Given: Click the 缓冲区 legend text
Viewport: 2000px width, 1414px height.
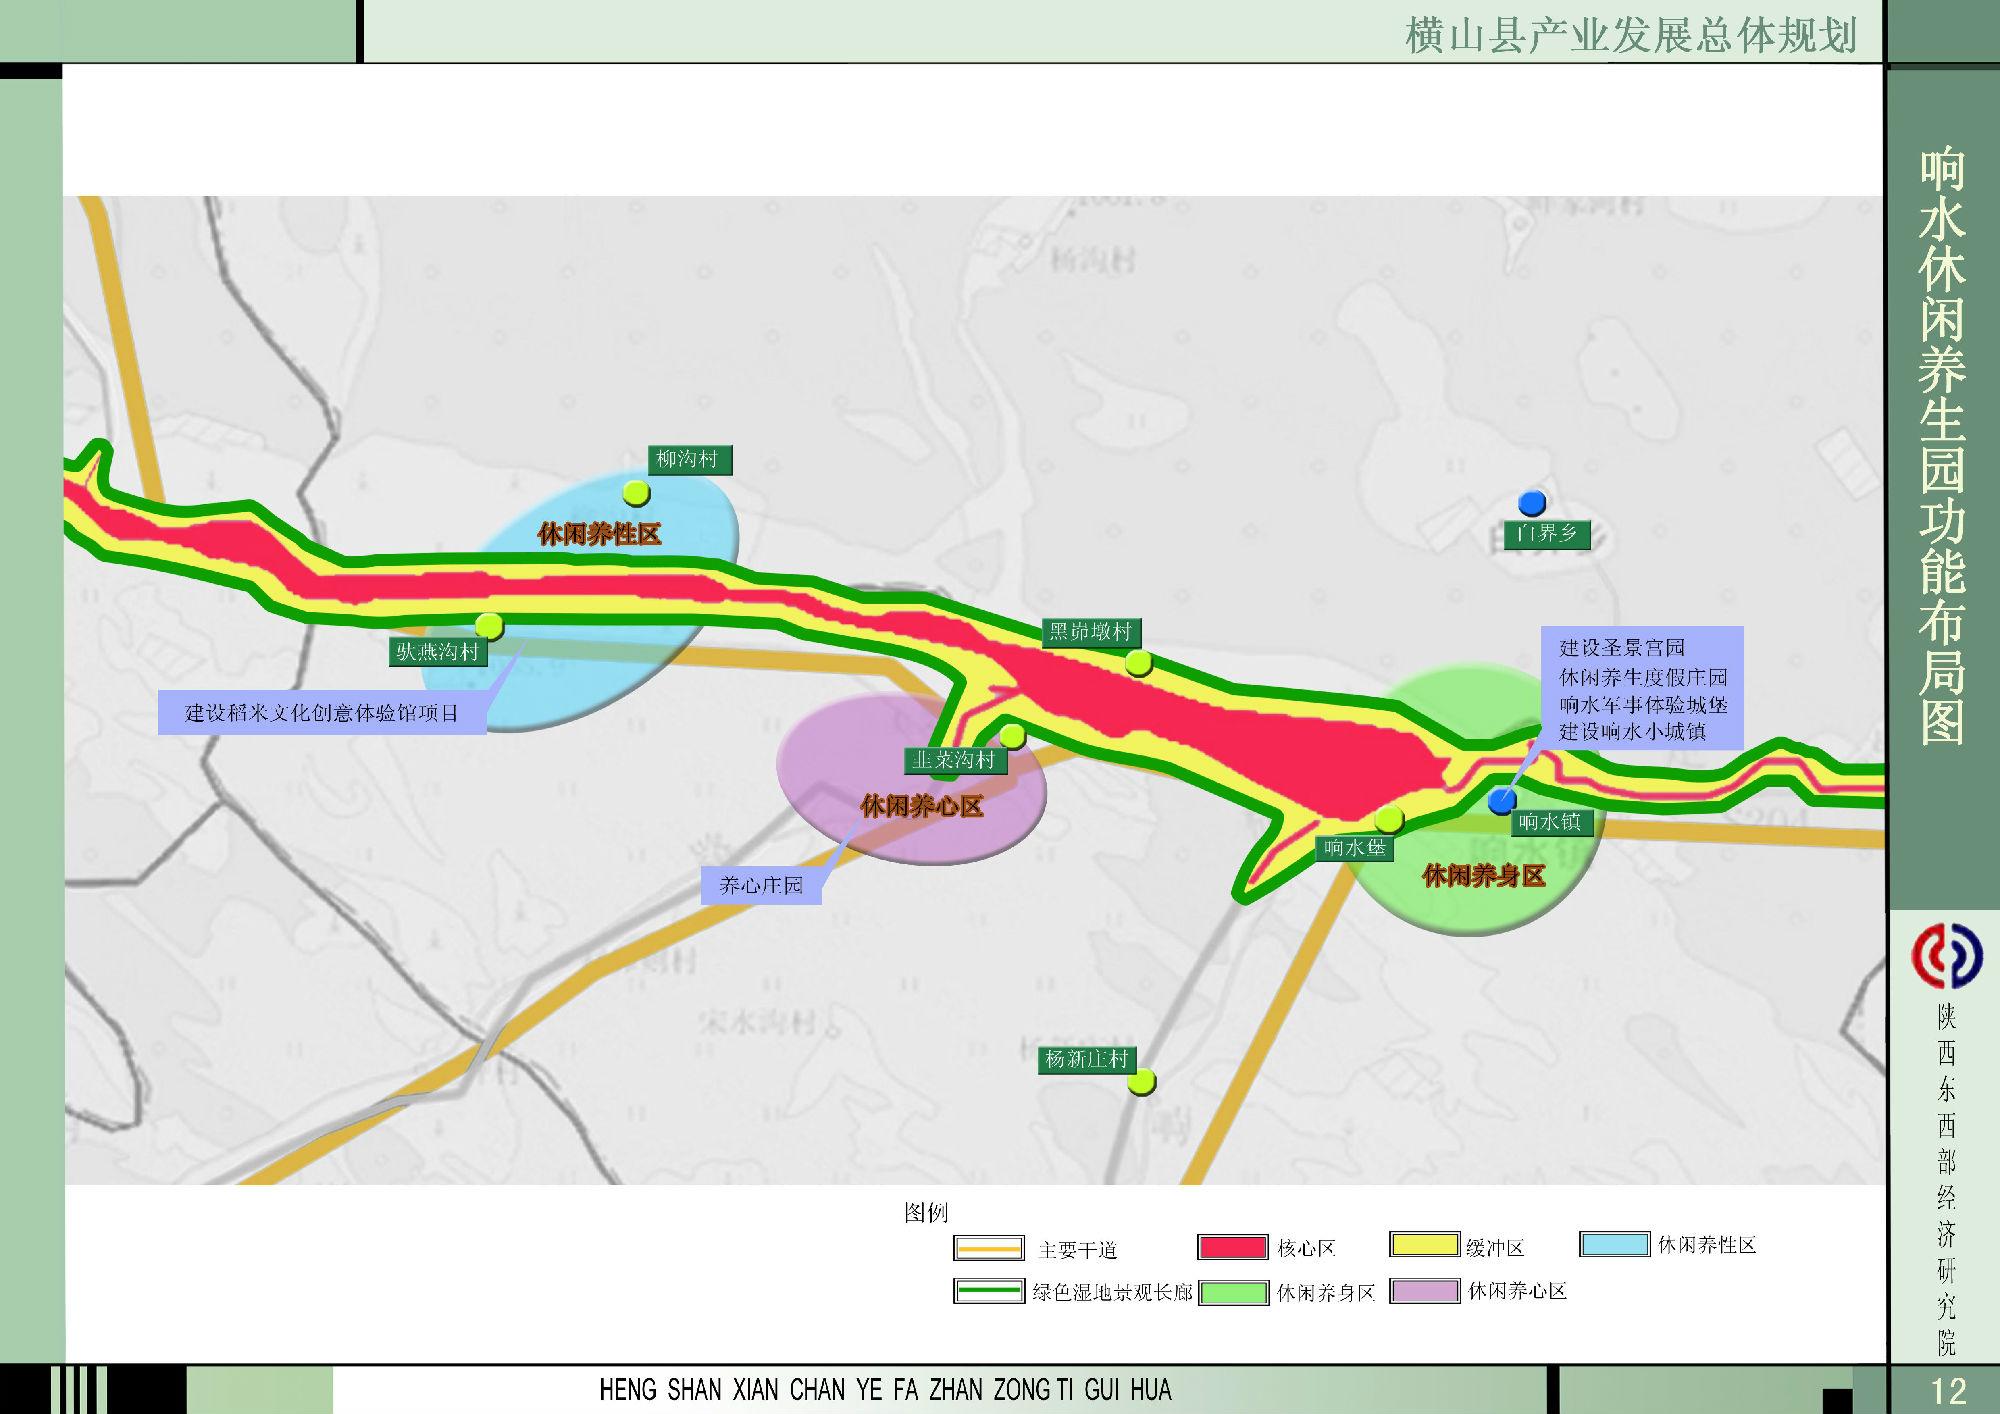Looking at the screenshot, I should (1495, 1248).
